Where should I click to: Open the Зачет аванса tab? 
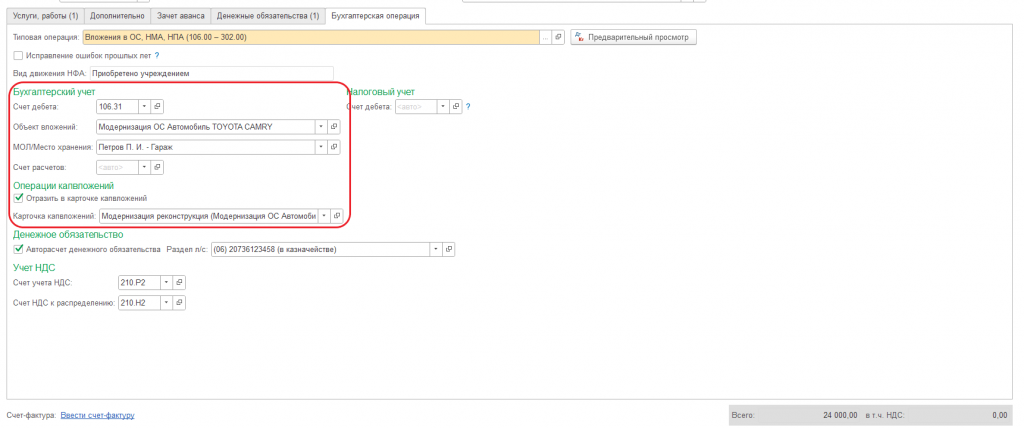coord(180,16)
